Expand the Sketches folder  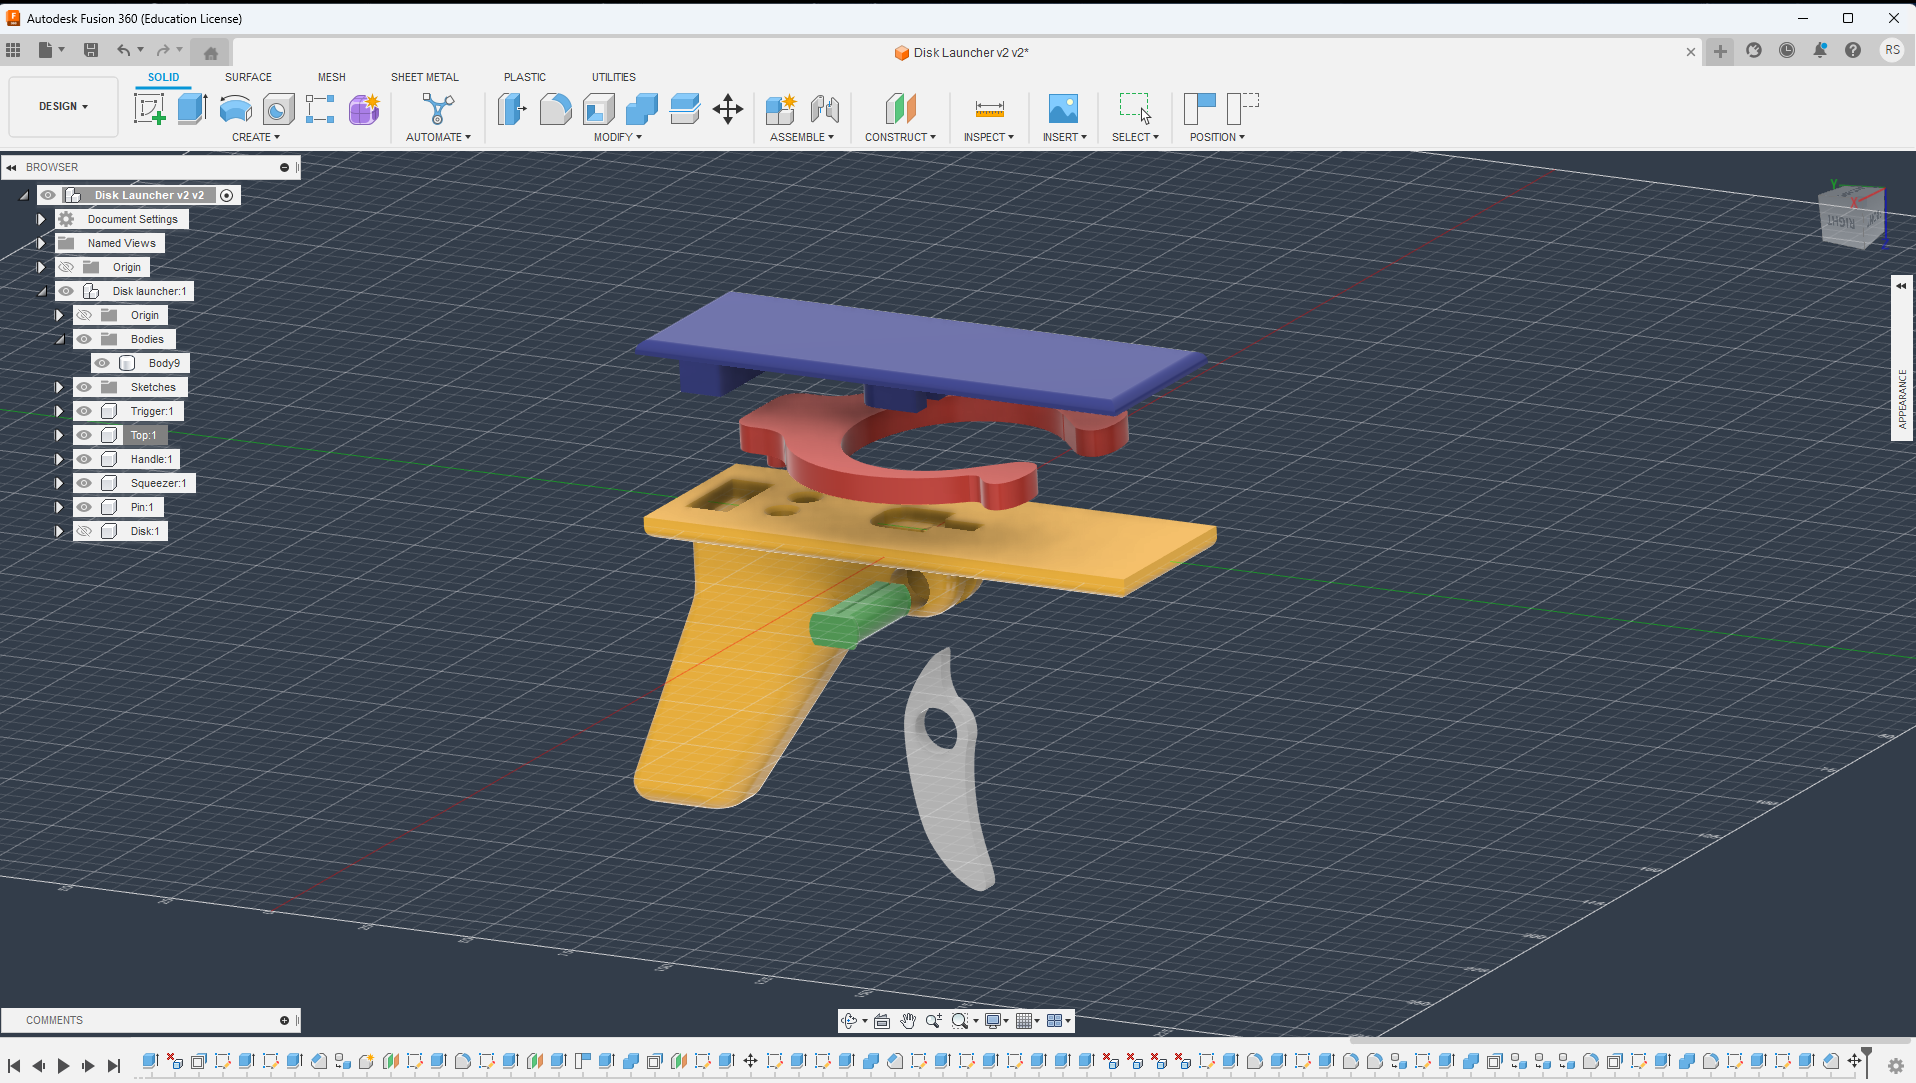[59, 387]
